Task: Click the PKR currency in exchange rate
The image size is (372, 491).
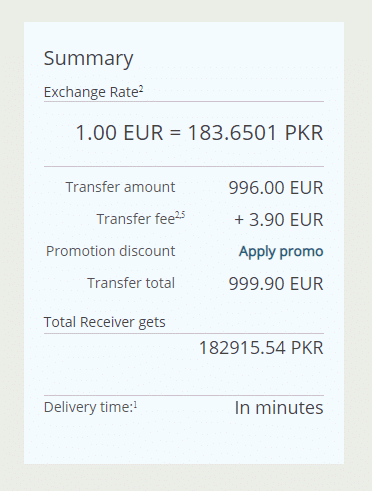Action: click(x=304, y=133)
